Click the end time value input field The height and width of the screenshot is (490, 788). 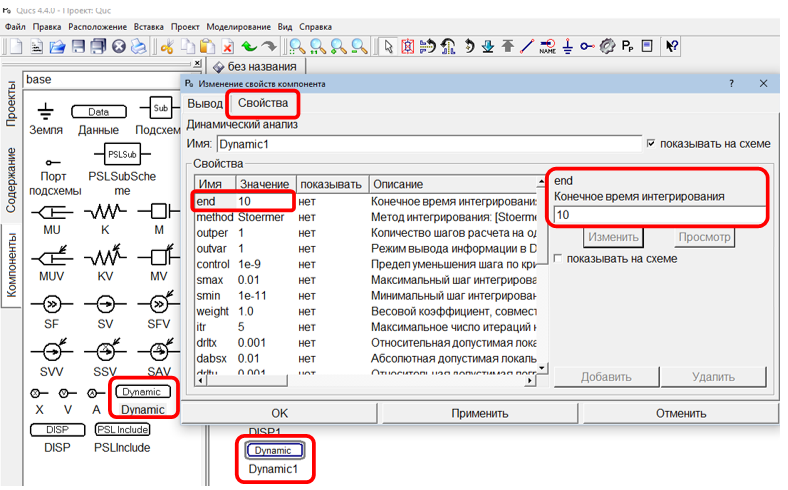pyautogui.click(x=658, y=215)
